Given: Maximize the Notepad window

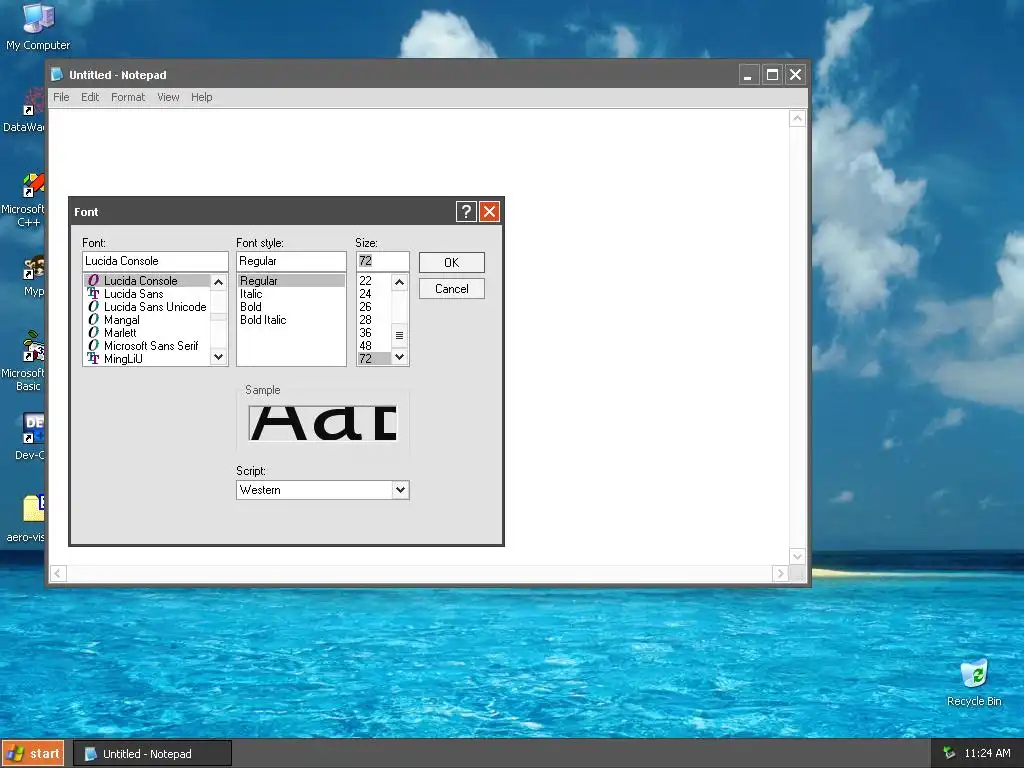Looking at the screenshot, I should [x=772, y=74].
